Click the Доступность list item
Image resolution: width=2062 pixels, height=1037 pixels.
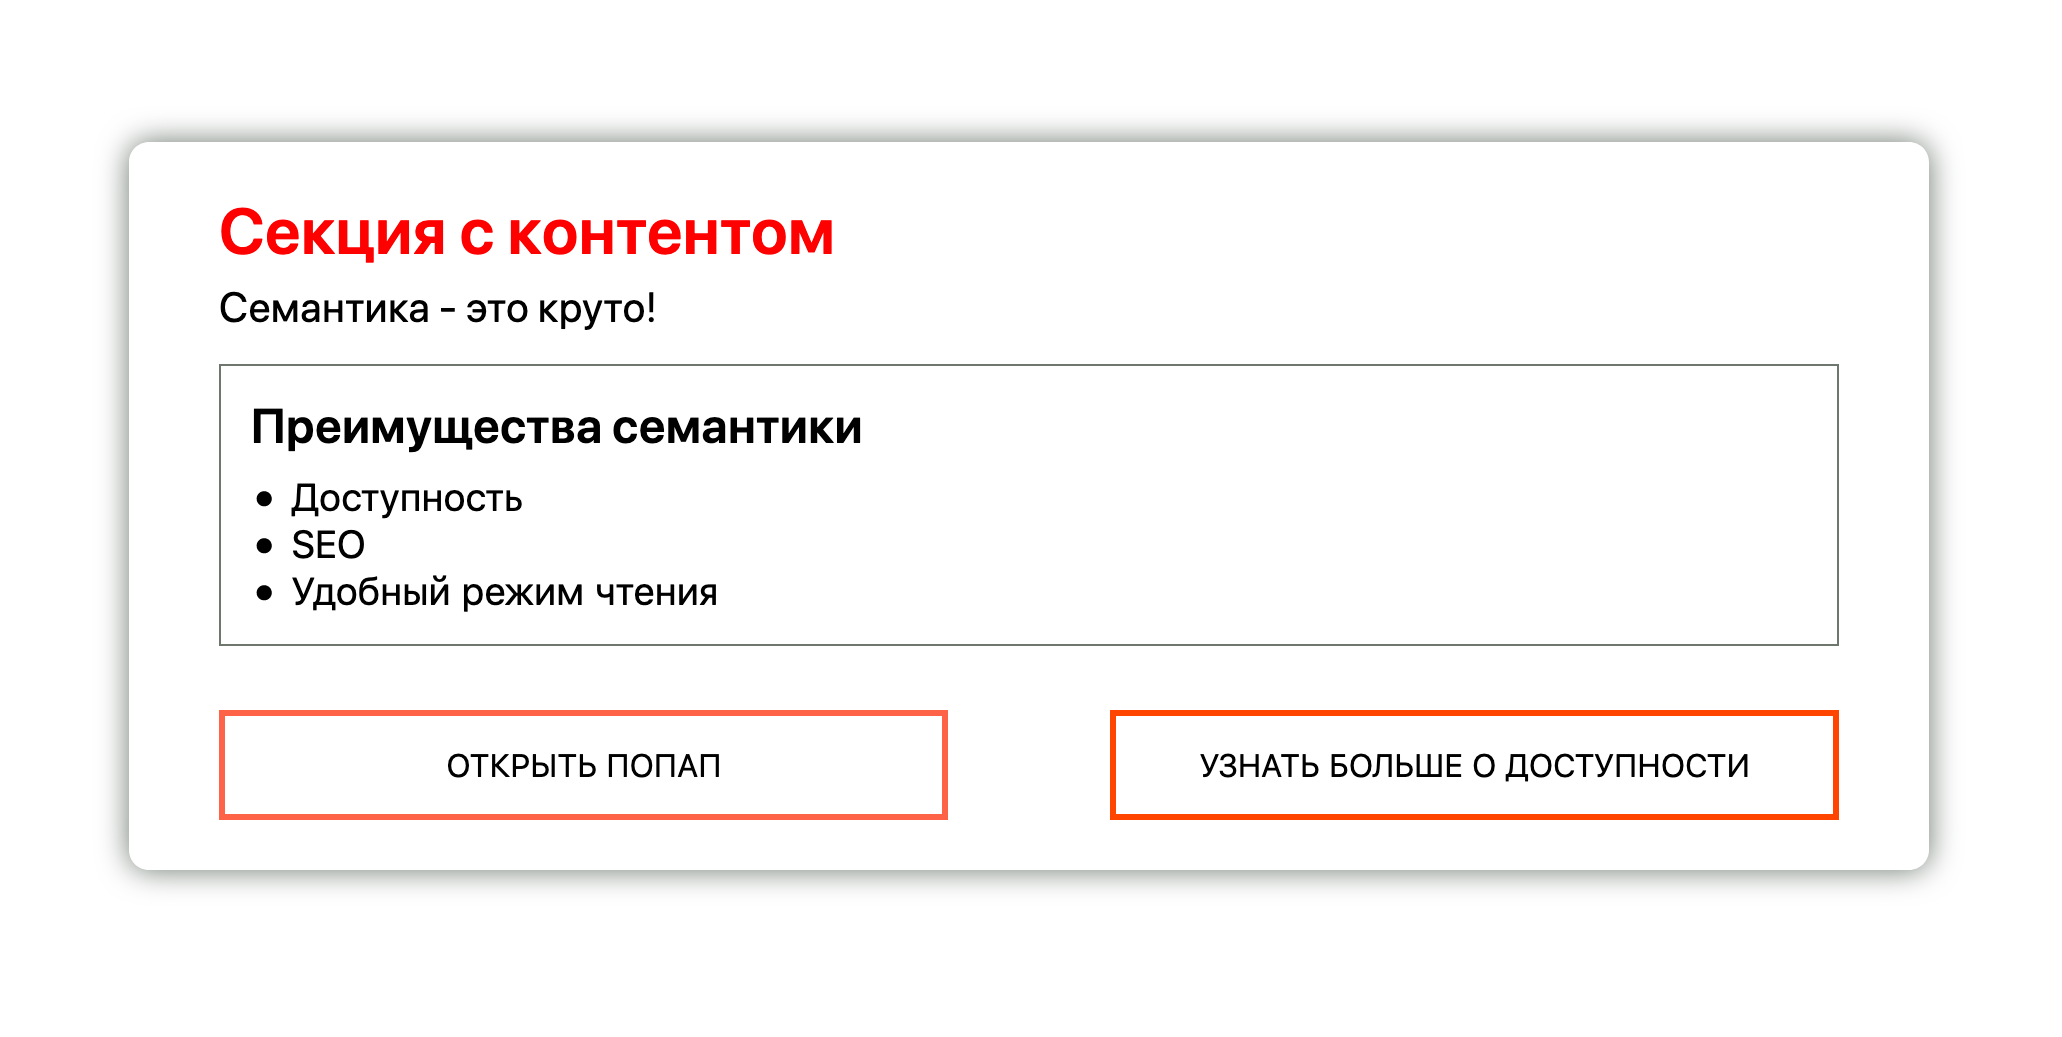[407, 498]
